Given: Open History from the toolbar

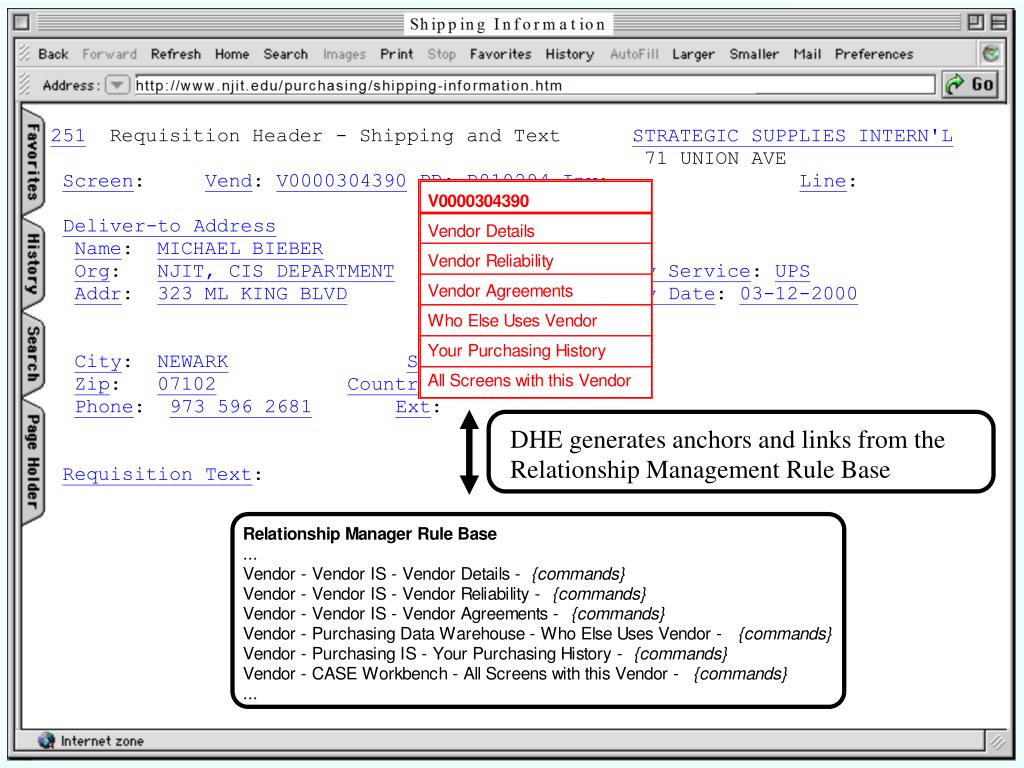Looking at the screenshot, I should point(569,54).
